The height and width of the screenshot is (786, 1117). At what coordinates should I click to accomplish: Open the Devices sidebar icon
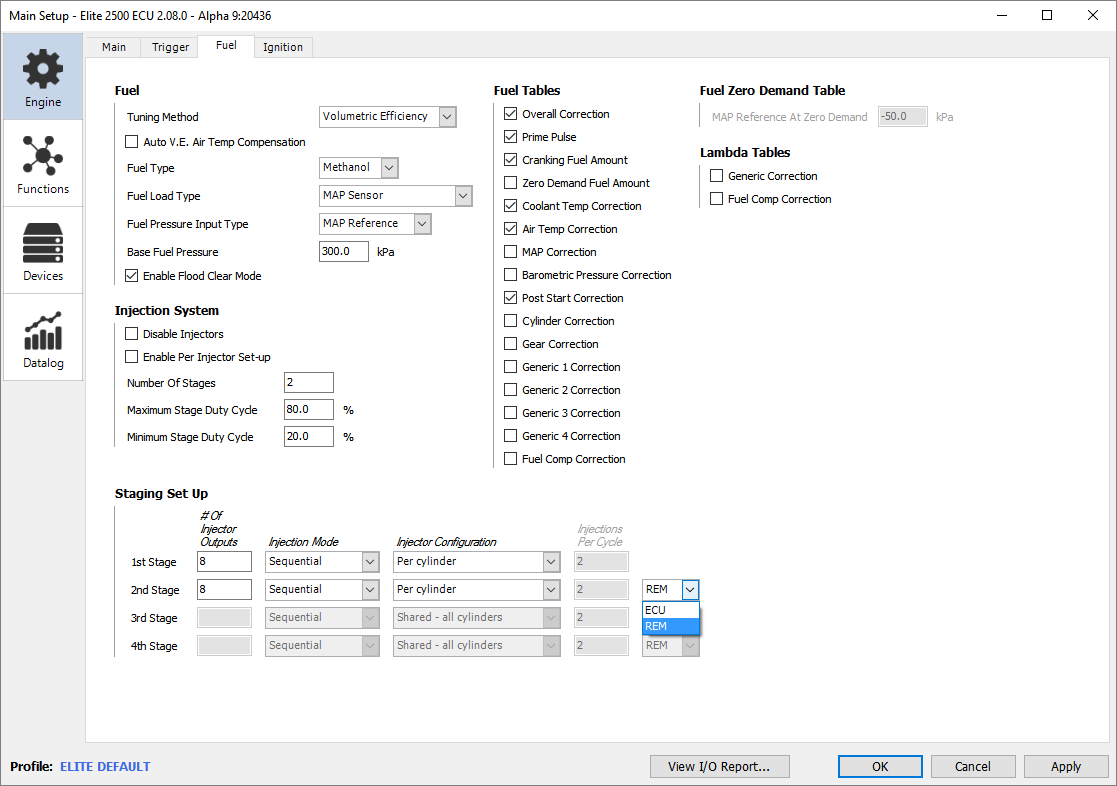[43, 243]
